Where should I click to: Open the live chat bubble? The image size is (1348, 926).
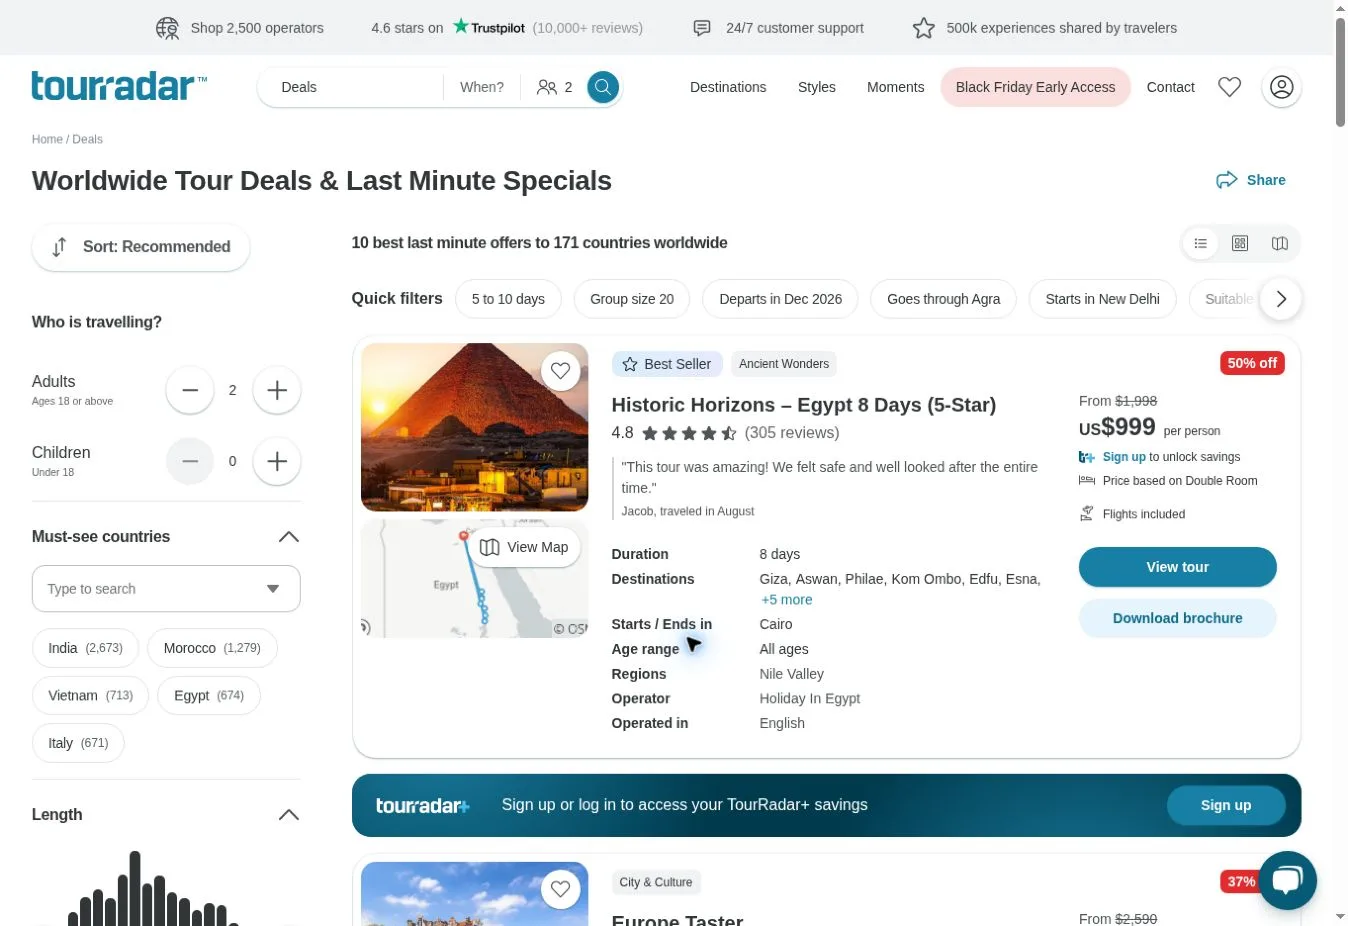[x=1287, y=880]
